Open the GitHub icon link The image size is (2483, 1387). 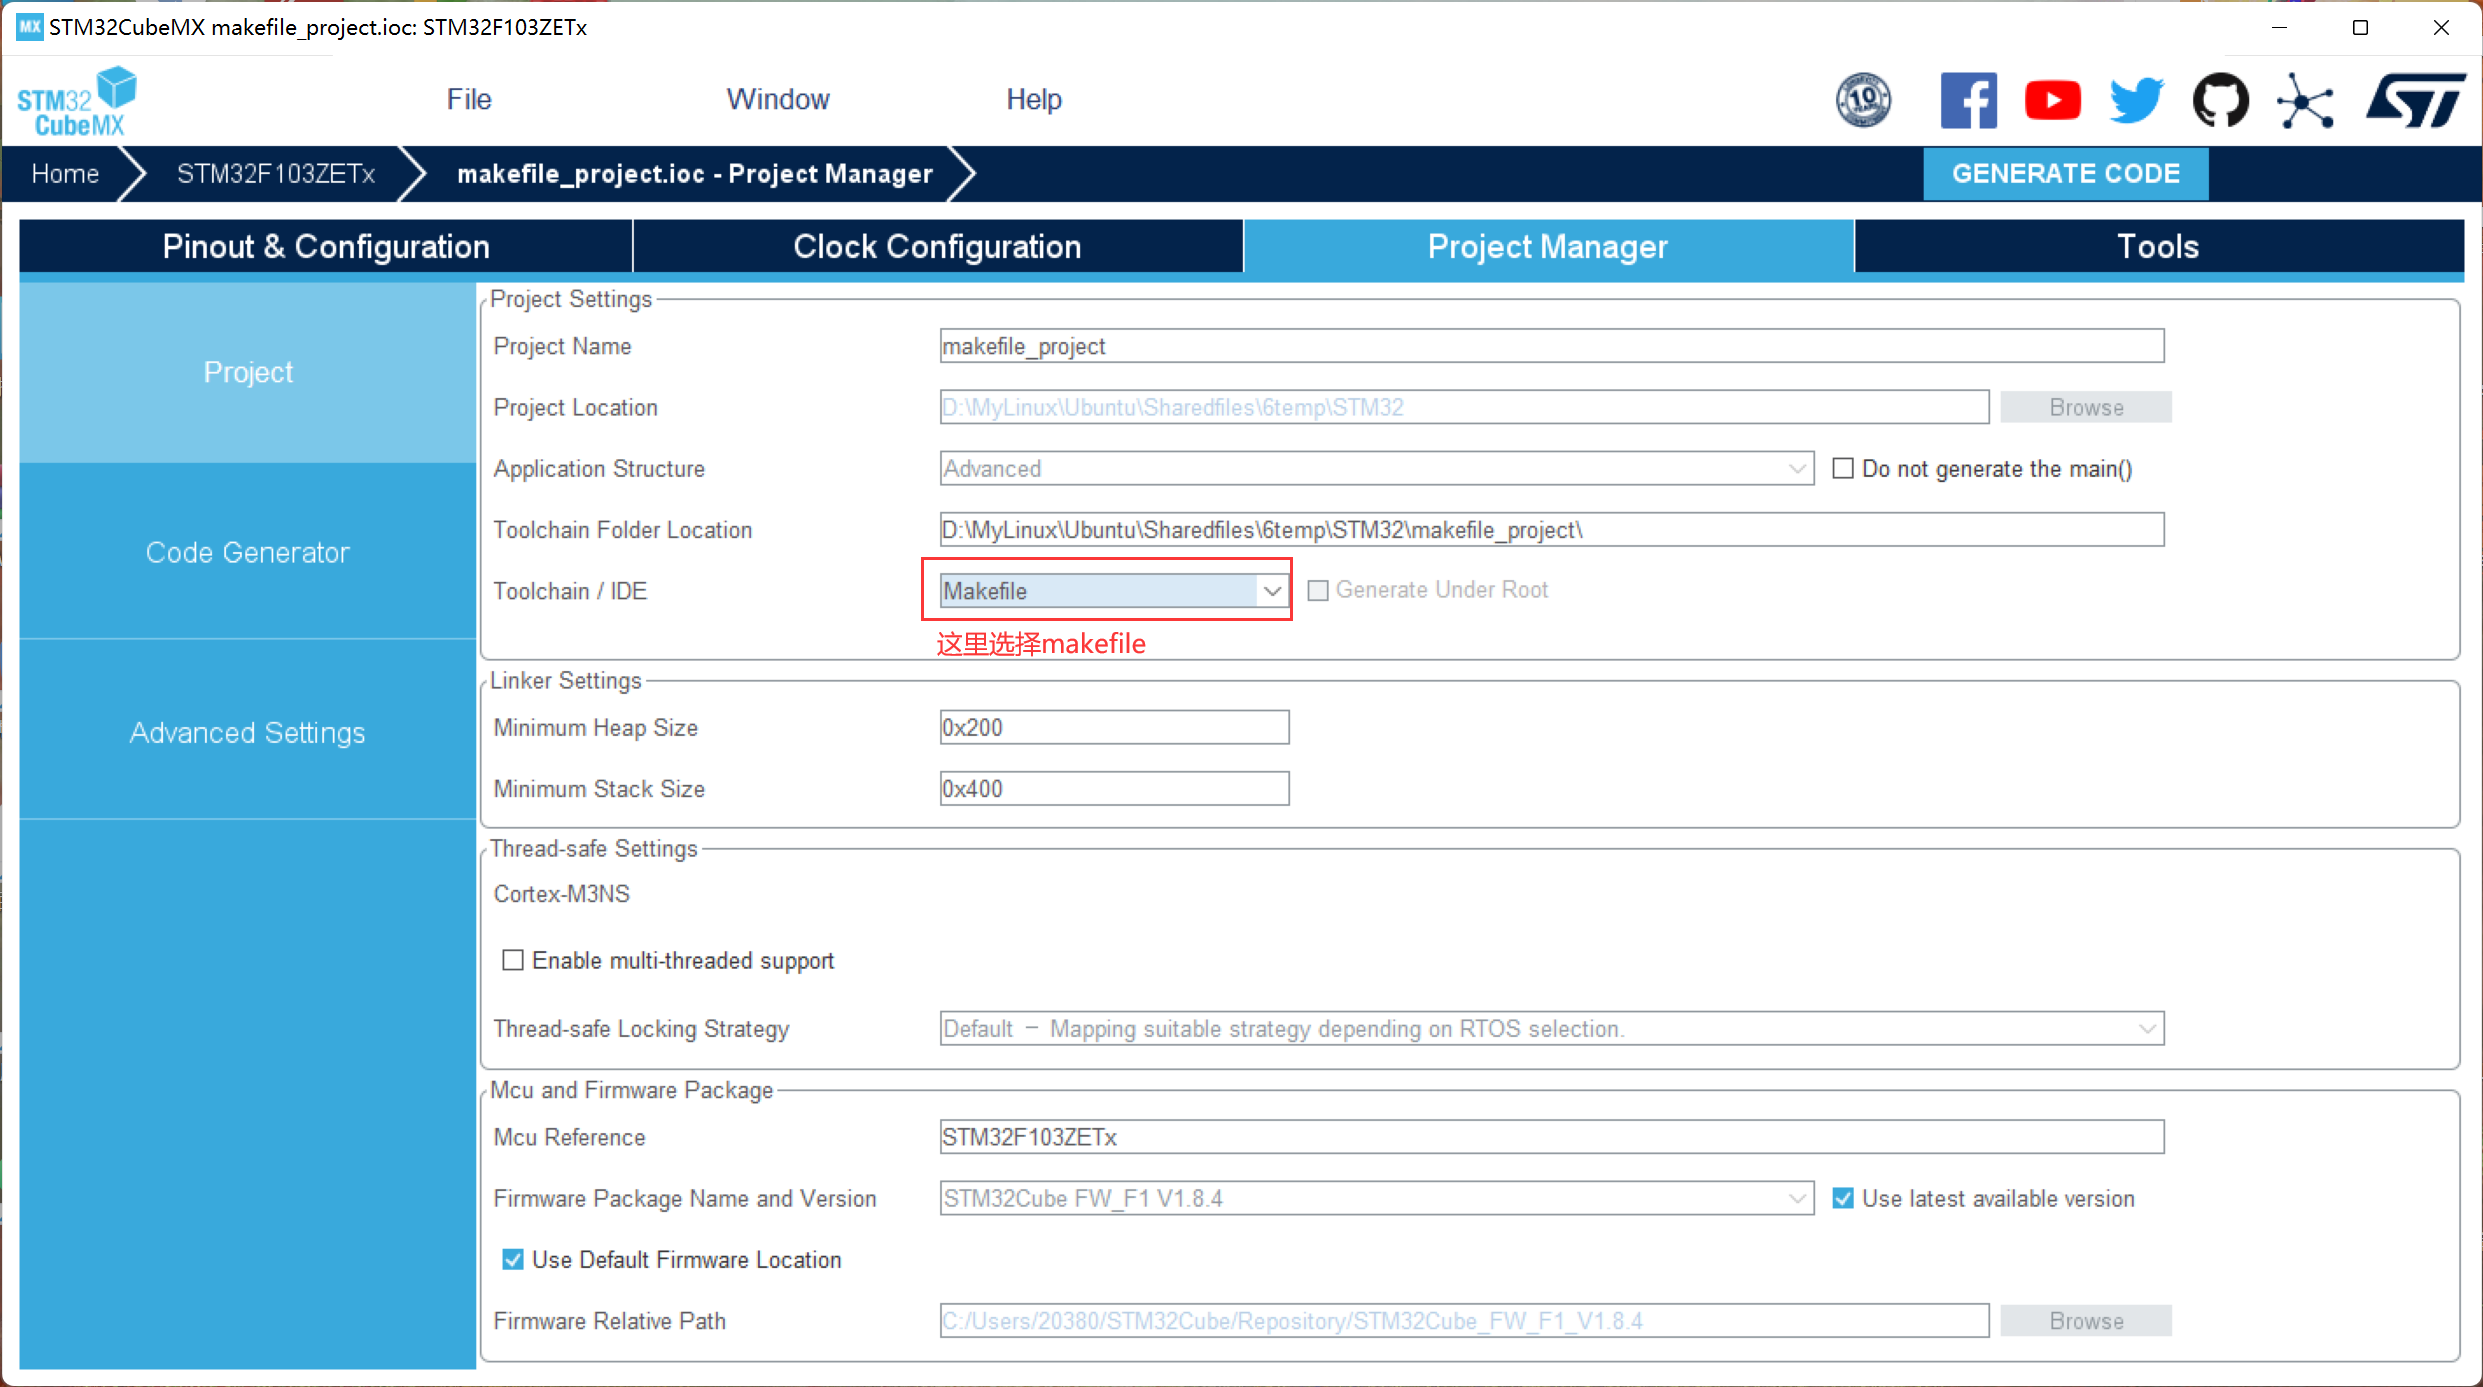click(x=2220, y=100)
